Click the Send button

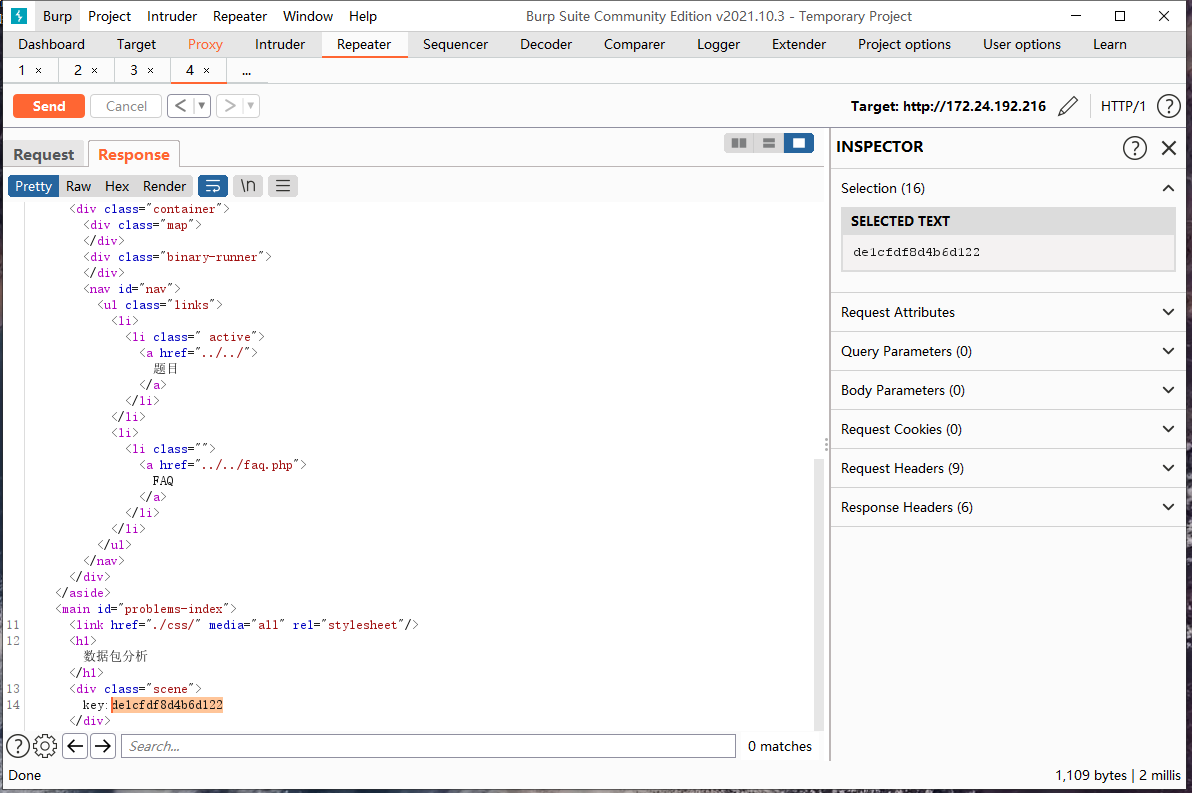pos(49,106)
